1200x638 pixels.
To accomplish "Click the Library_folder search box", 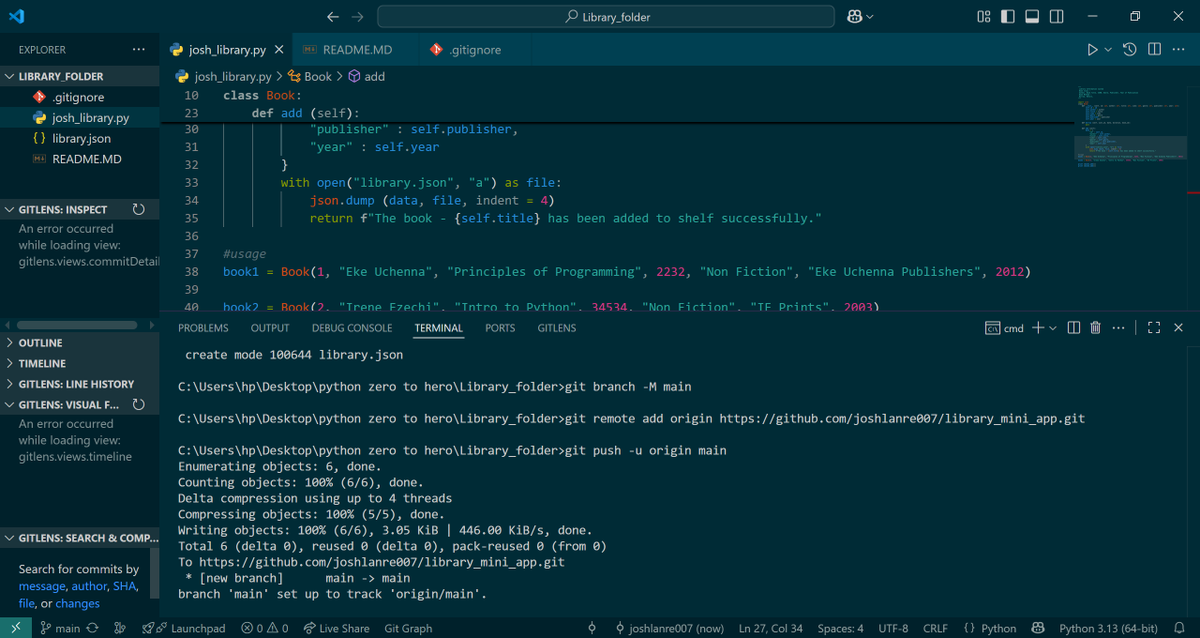I will [x=606, y=16].
